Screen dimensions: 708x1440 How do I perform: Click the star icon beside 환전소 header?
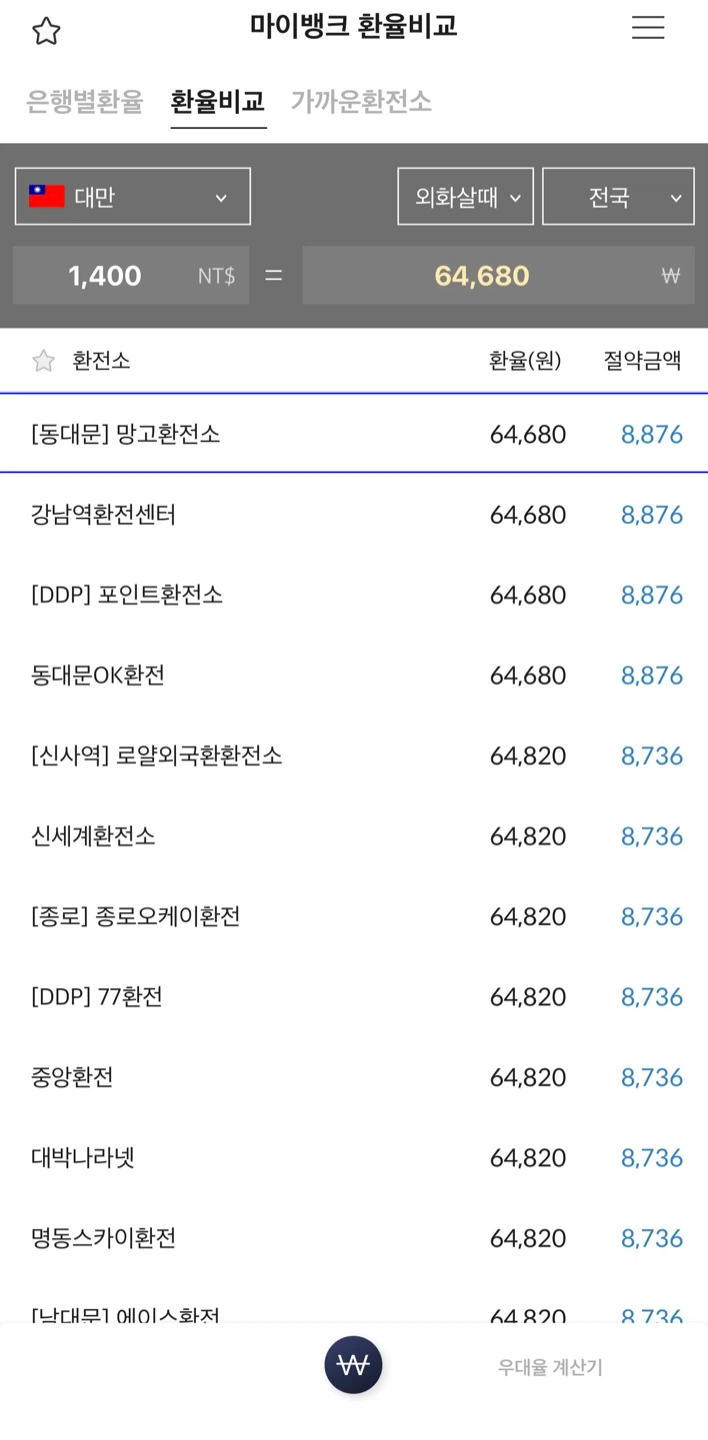click(42, 360)
